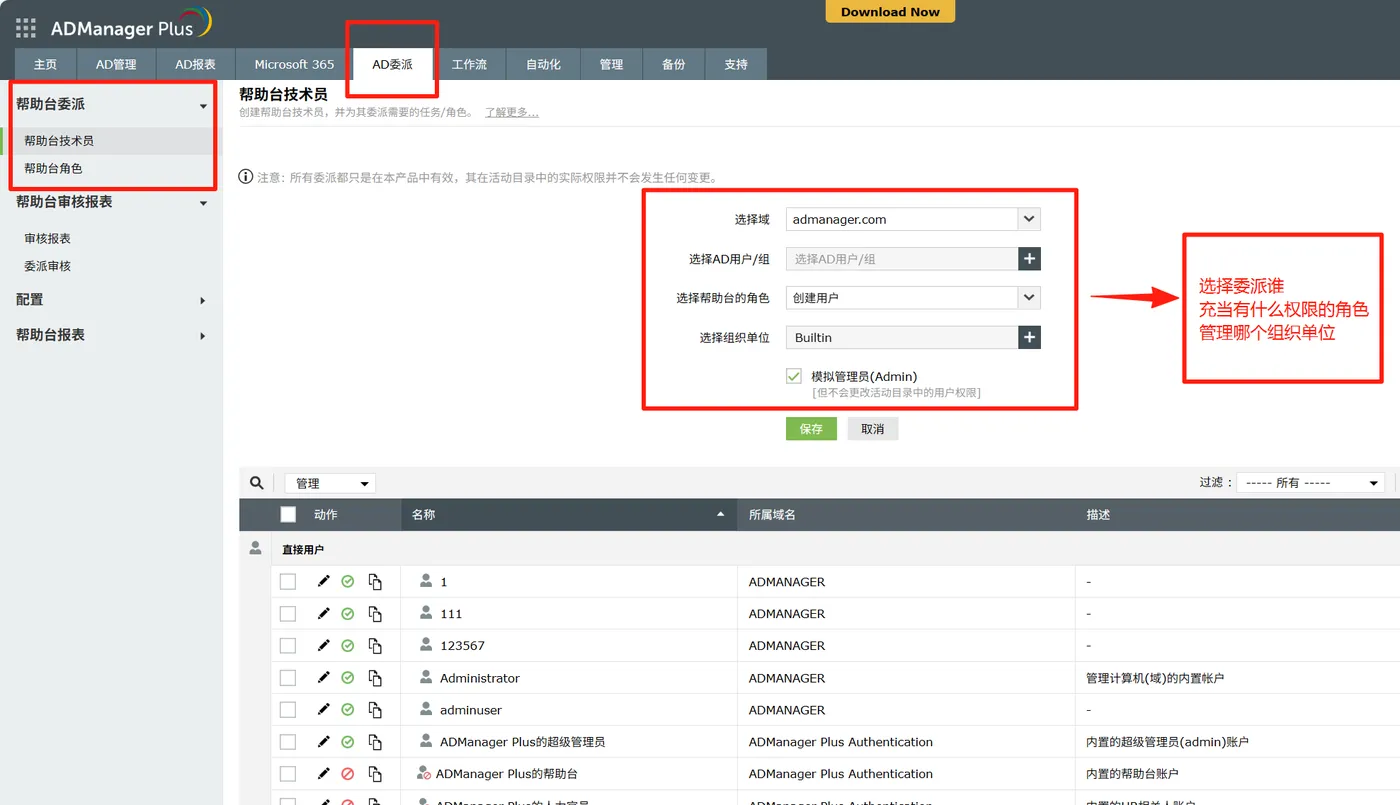1400x805 pixels.
Task: Click the green status icon for adminuser
Action: click(x=348, y=709)
